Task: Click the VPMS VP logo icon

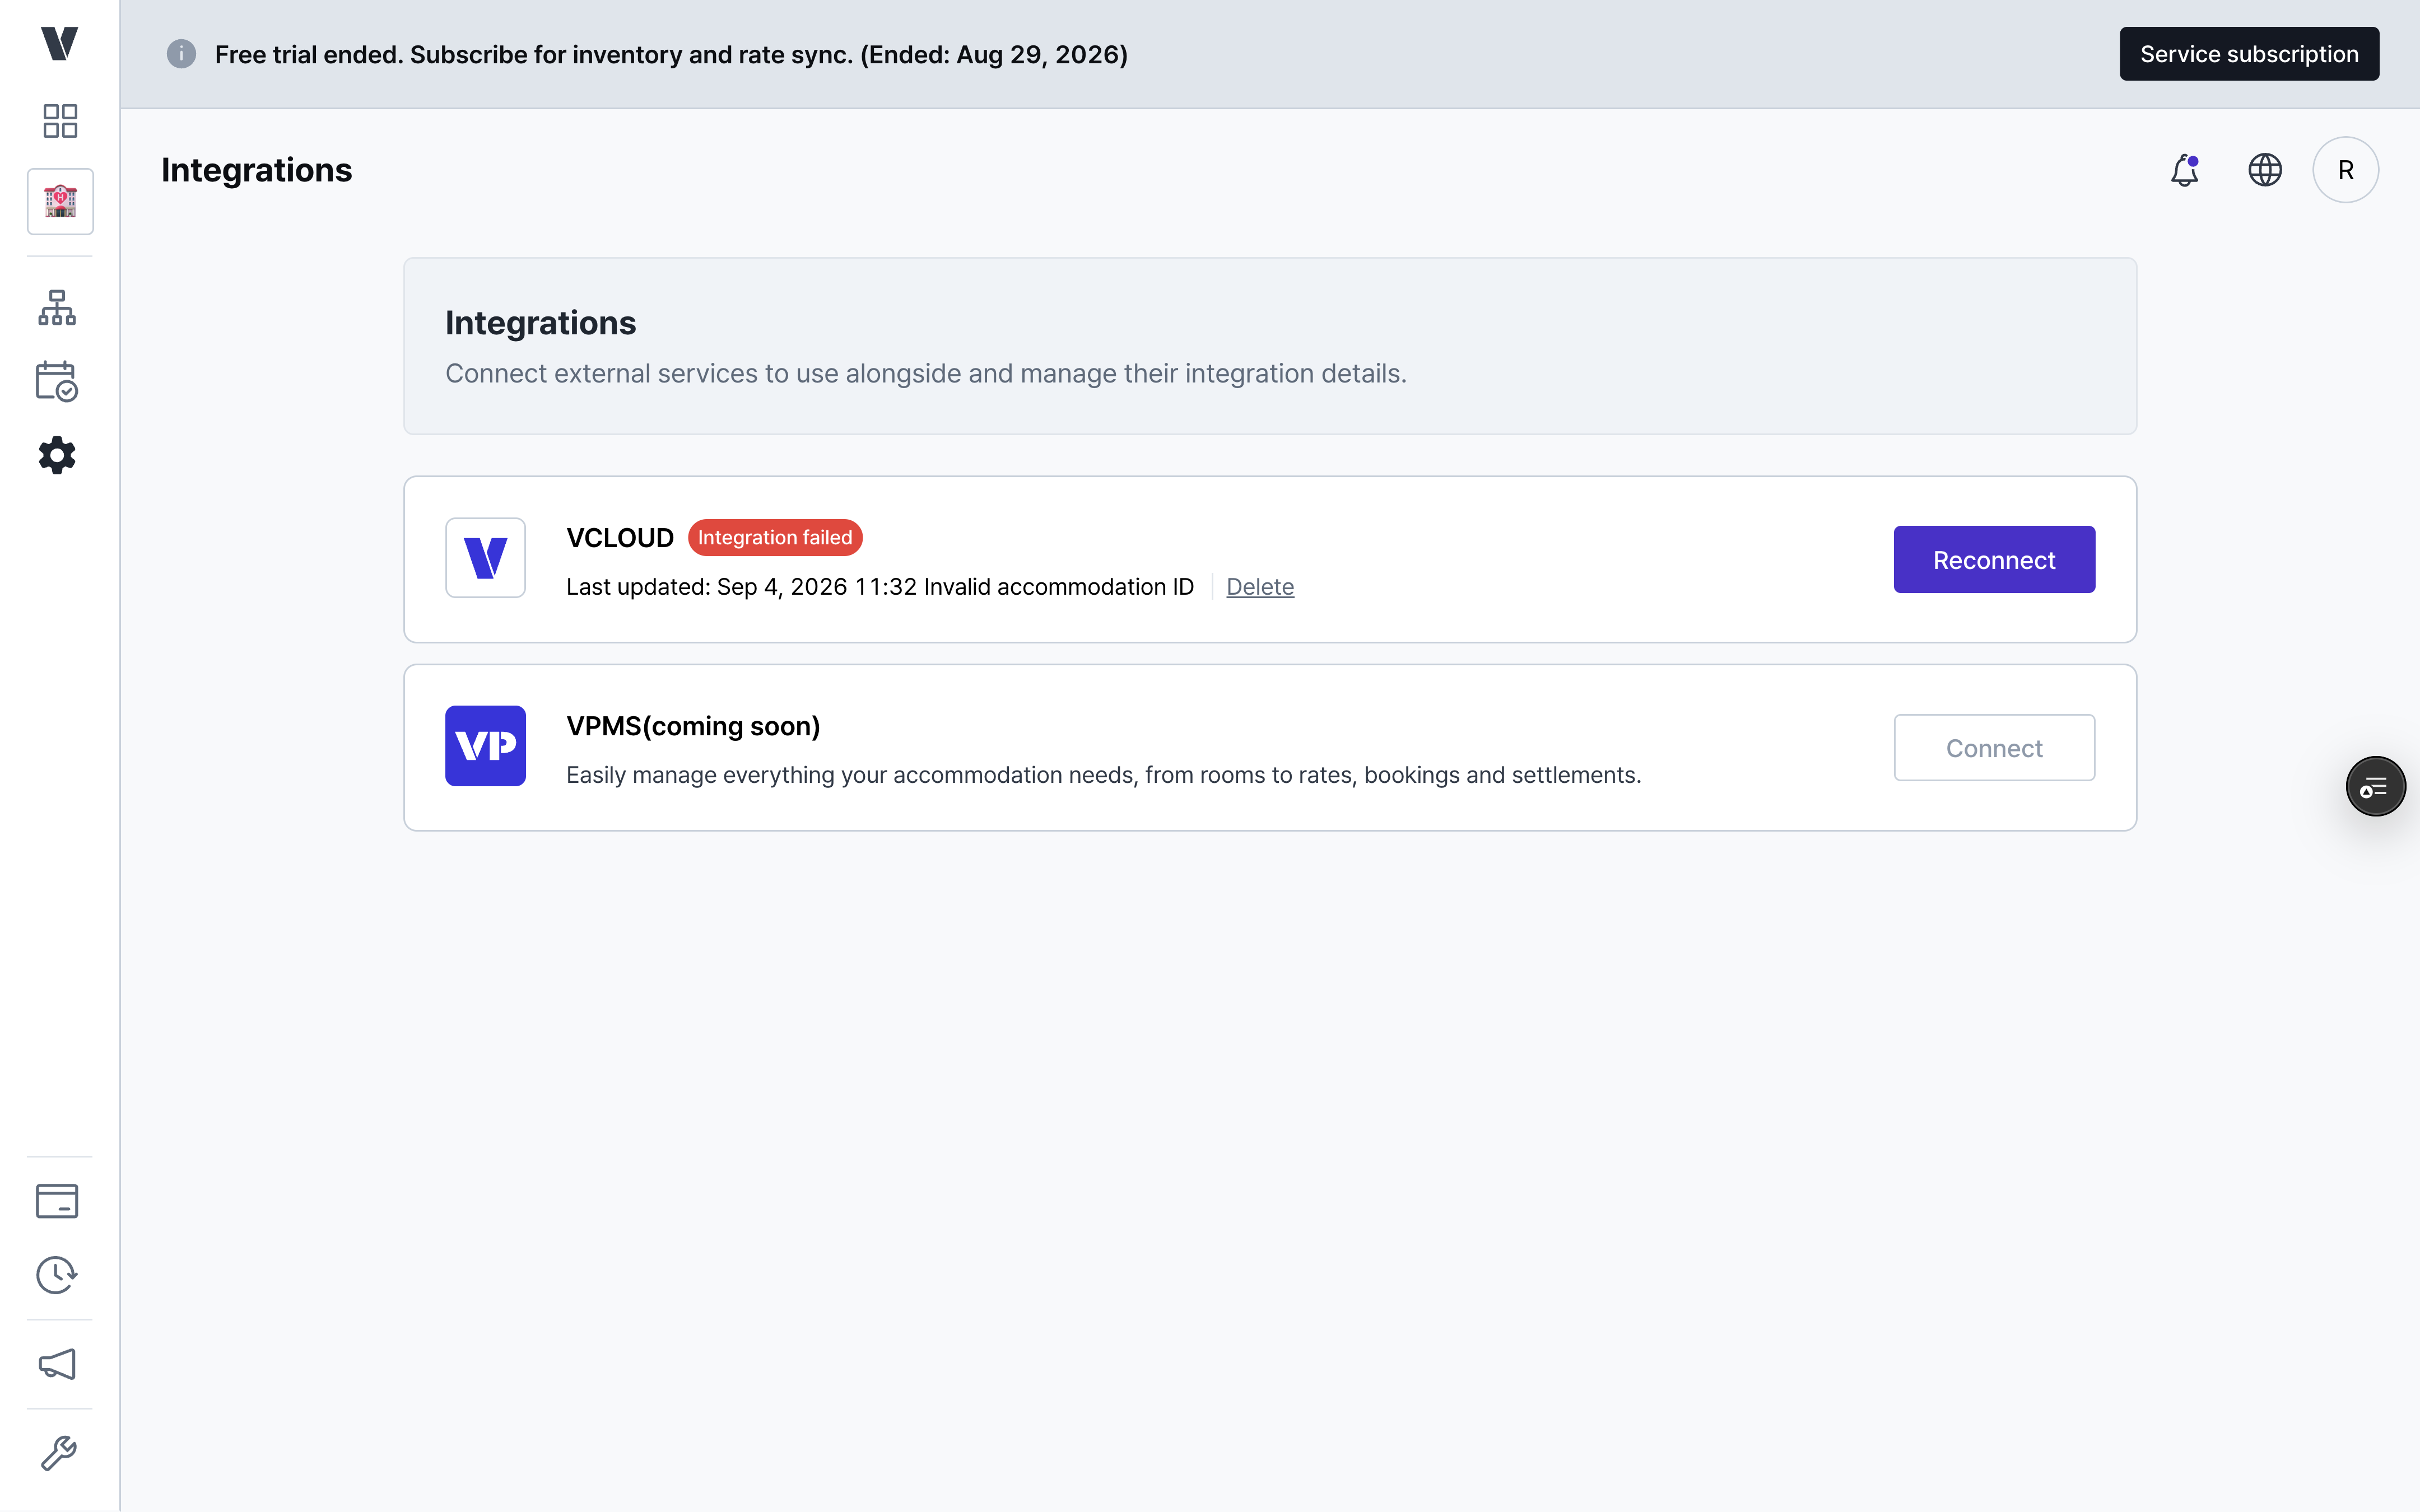Action: [x=486, y=746]
